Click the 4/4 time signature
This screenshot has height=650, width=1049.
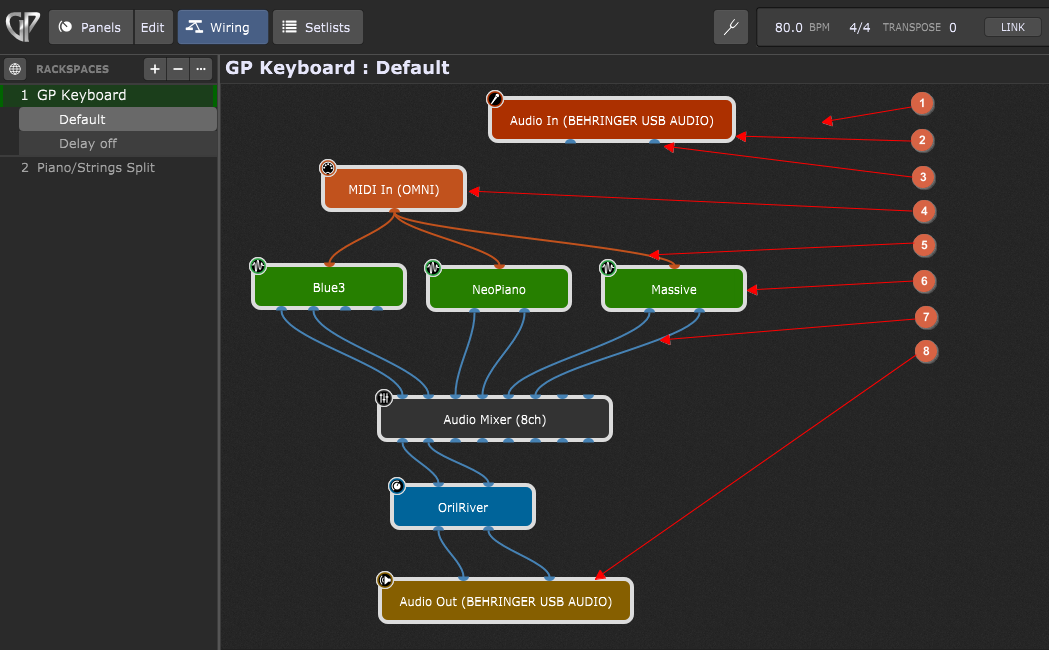860,27
